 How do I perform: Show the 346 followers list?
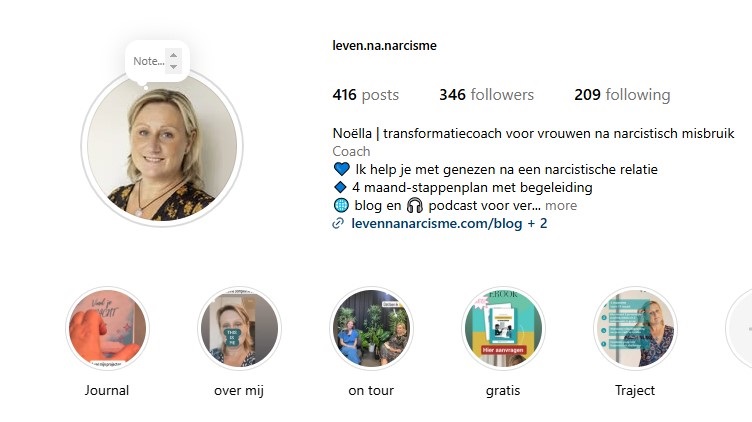(486, 95)
